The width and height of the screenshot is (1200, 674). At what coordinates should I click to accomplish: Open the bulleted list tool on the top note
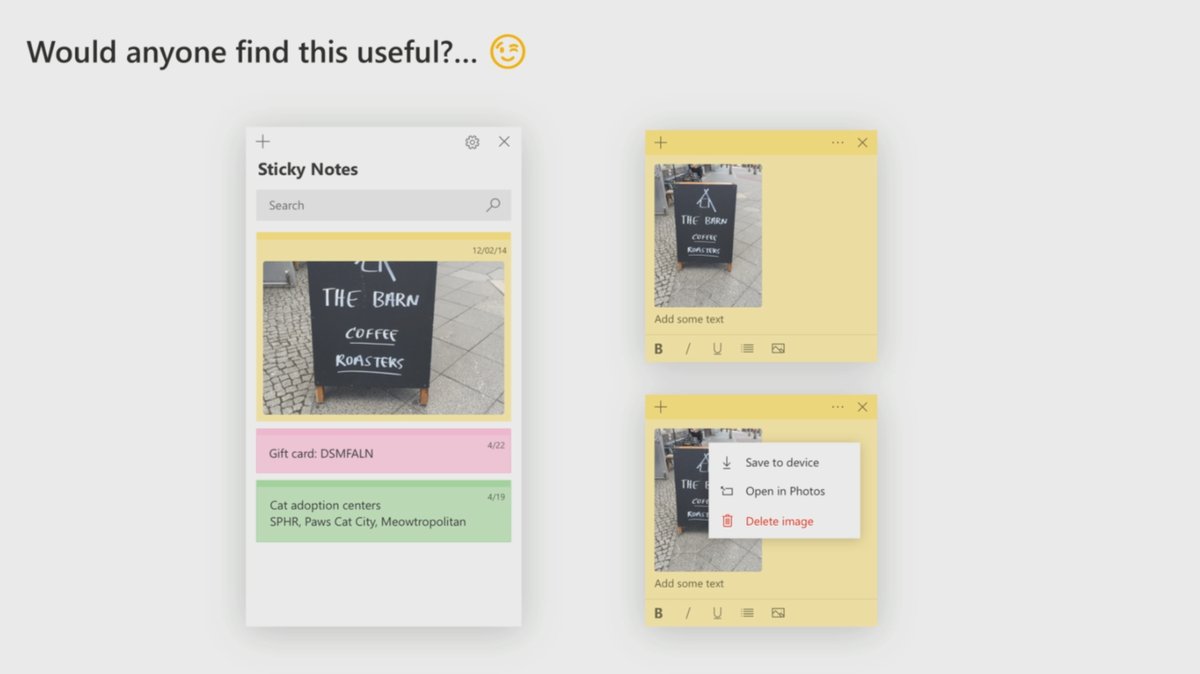[x=747, y=348]
